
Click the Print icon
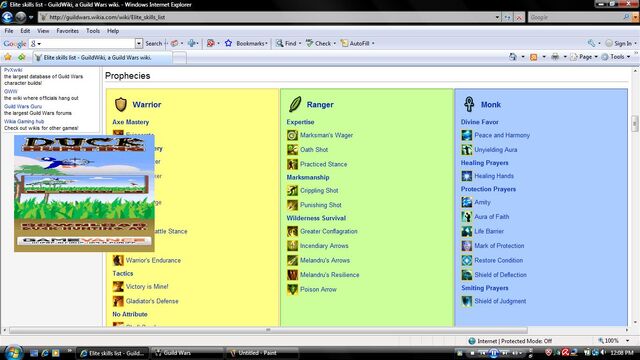555,57
